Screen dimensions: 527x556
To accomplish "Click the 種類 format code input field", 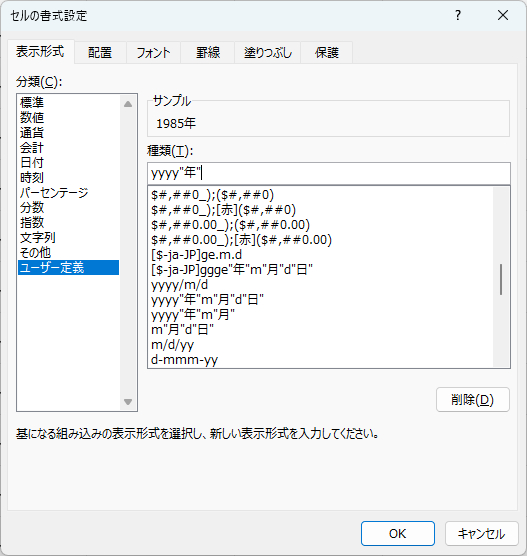I will [329, 173].
